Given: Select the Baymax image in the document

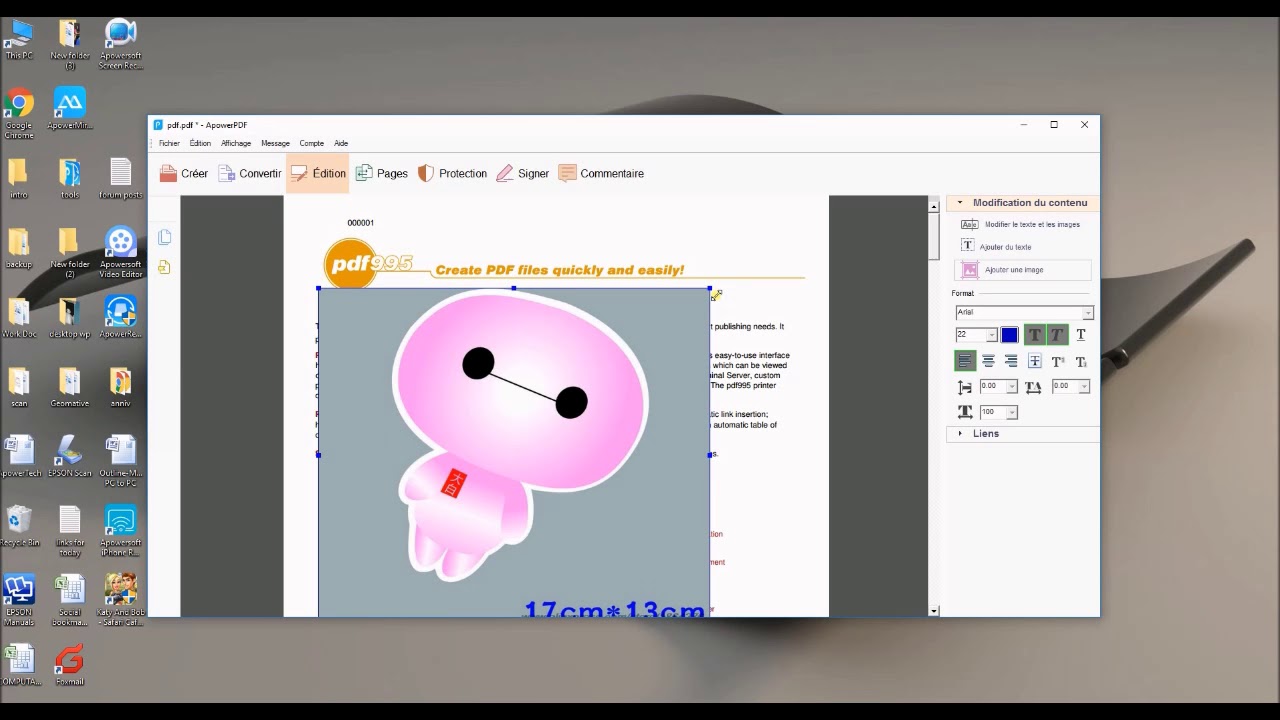Looking at the screenshot, I should point(514,452).
